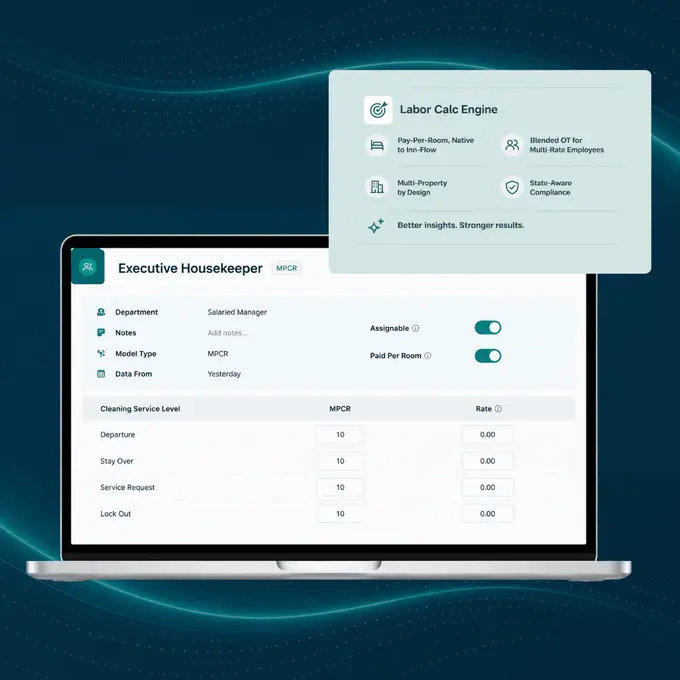680x680 pixels.
Task: Click the Cleaning Service Level column header
Action: [x=140, y=409]
